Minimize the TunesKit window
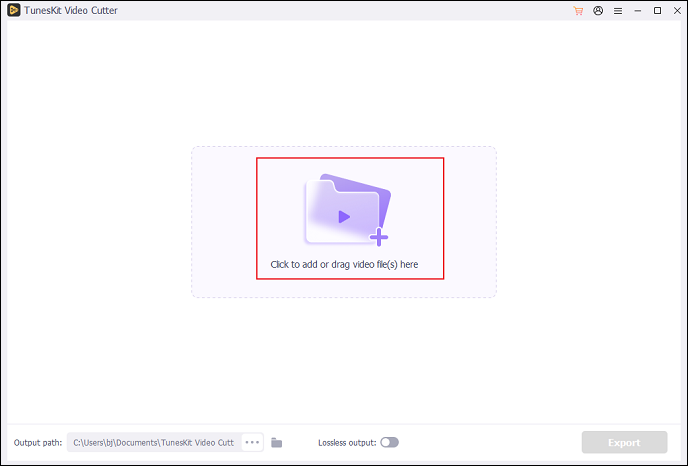This screenshot has width=688, height=466. coord(638,11)
